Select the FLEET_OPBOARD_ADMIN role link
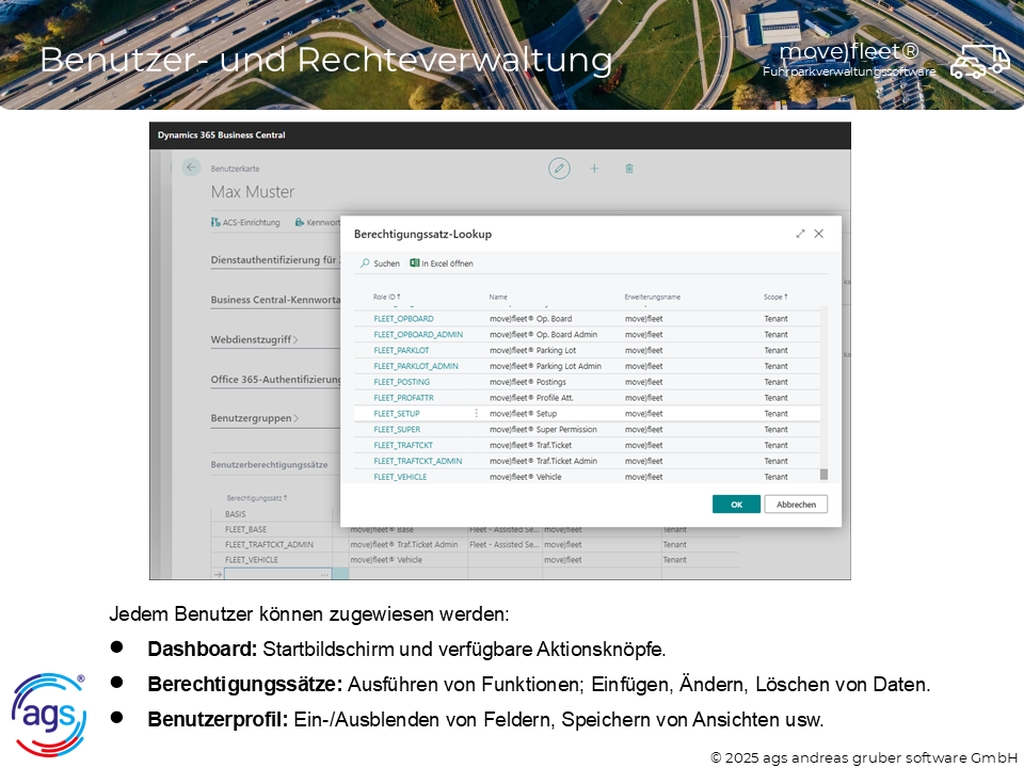The image size is (1024, 768). (x=418, y=334)
